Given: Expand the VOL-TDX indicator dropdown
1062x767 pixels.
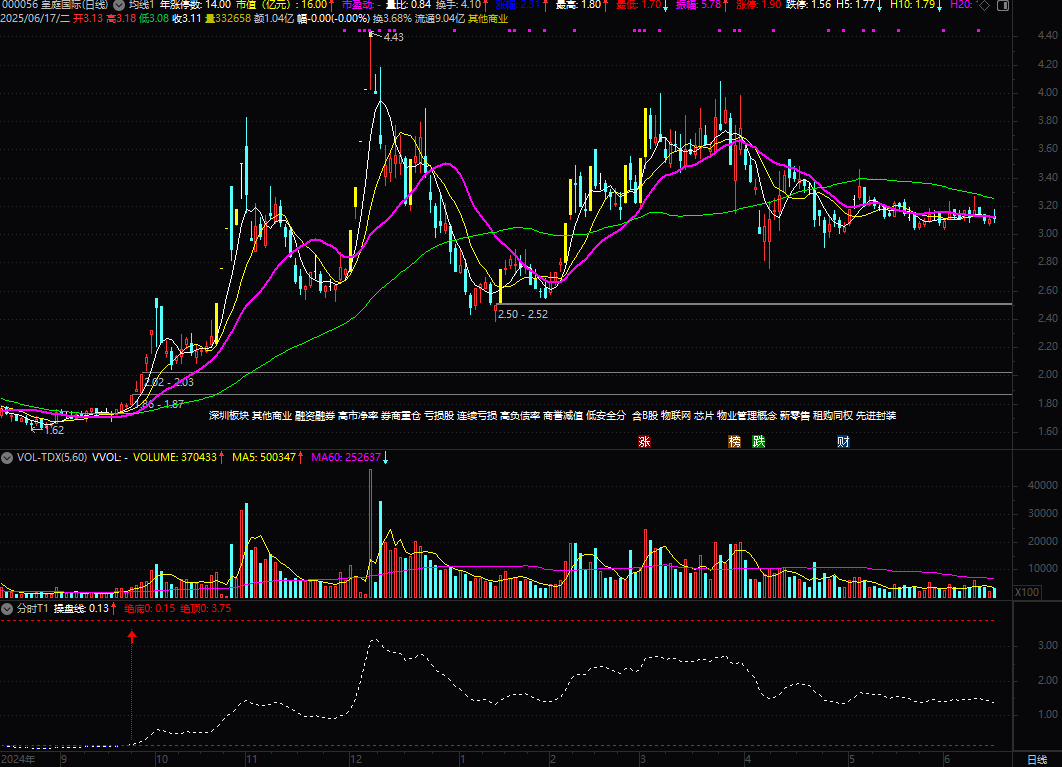Looking at the screenshot, I should (7, 458).
